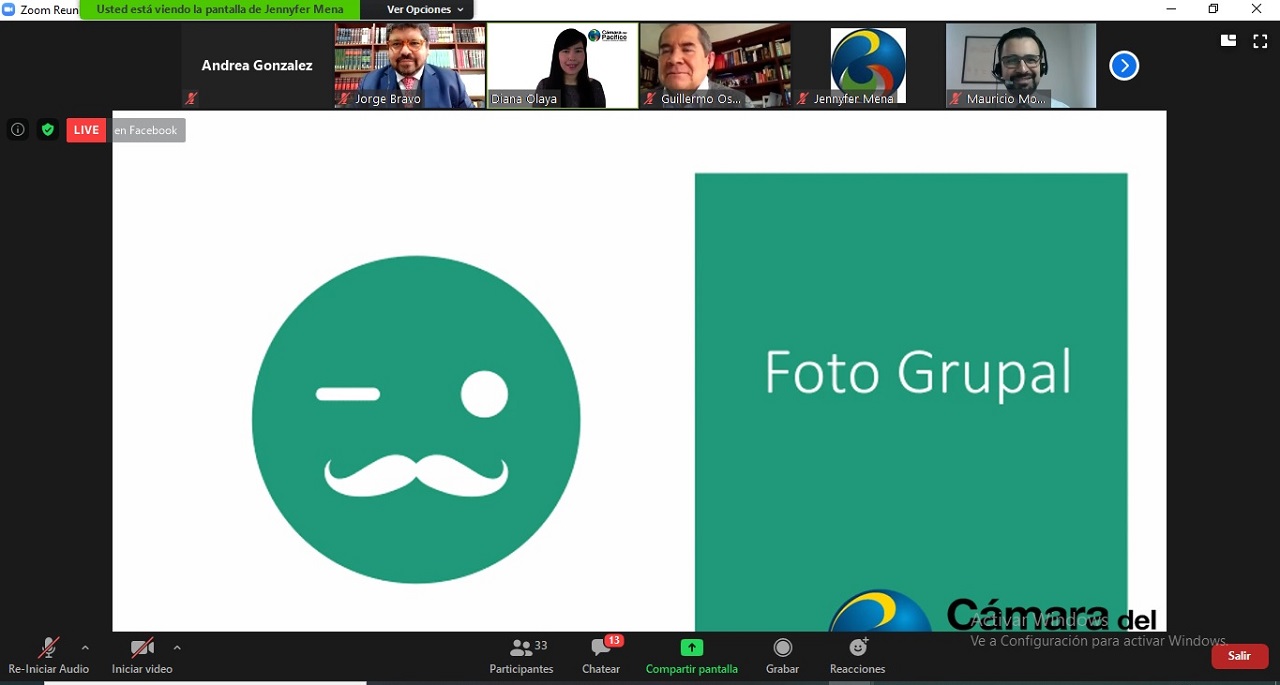Click Andrea Gonzalez's muted microphone icon
The image size is (1280, 685).
pyautogui.click(x=191, y=98)
